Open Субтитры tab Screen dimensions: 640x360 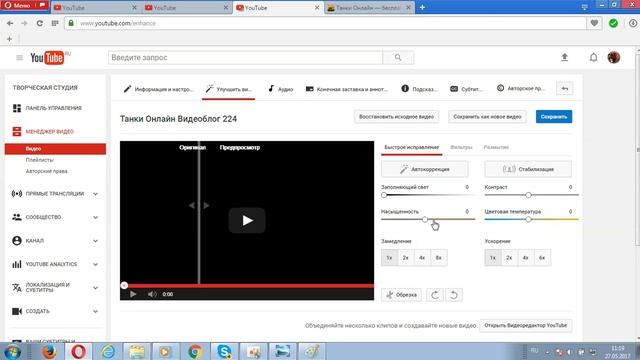point(466,89)
